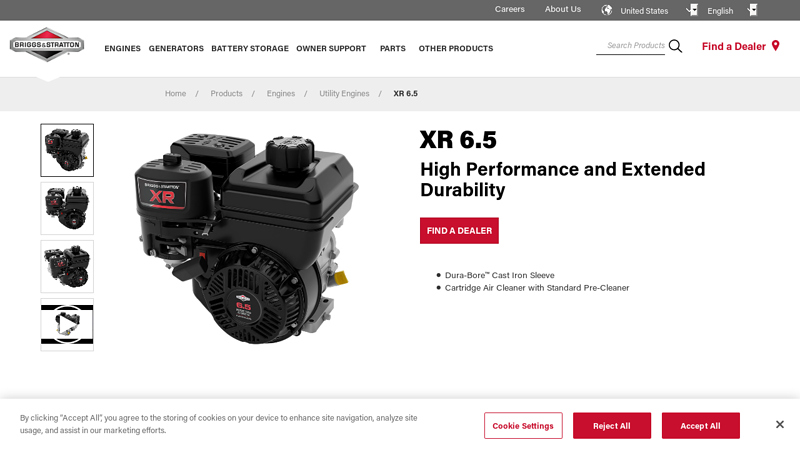The height and width of the screenshot is (450, 800).
Task: Open the United States country selector
Action: pyautogui.click(x=644, y=11)
